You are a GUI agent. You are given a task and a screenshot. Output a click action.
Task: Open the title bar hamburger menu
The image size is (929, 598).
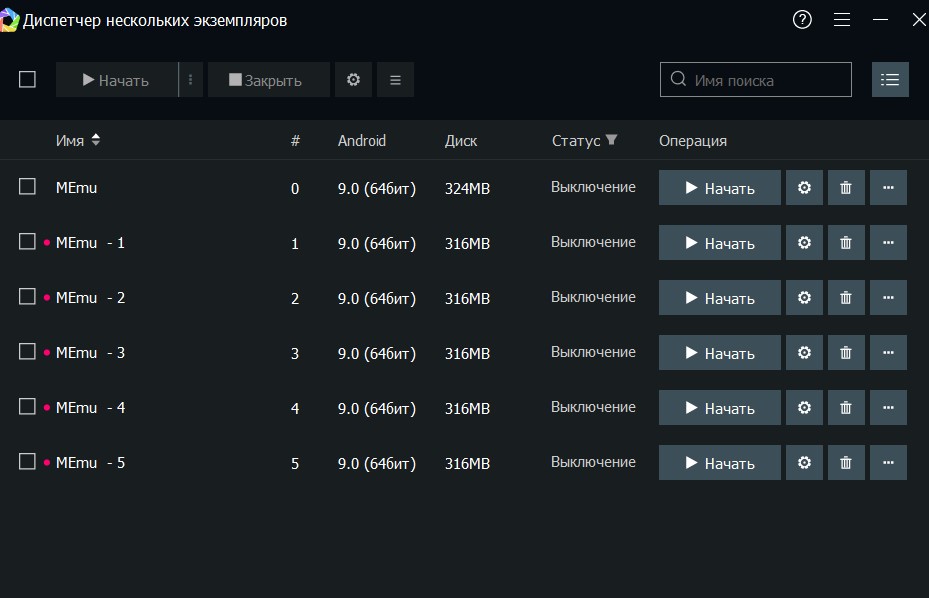842,20
